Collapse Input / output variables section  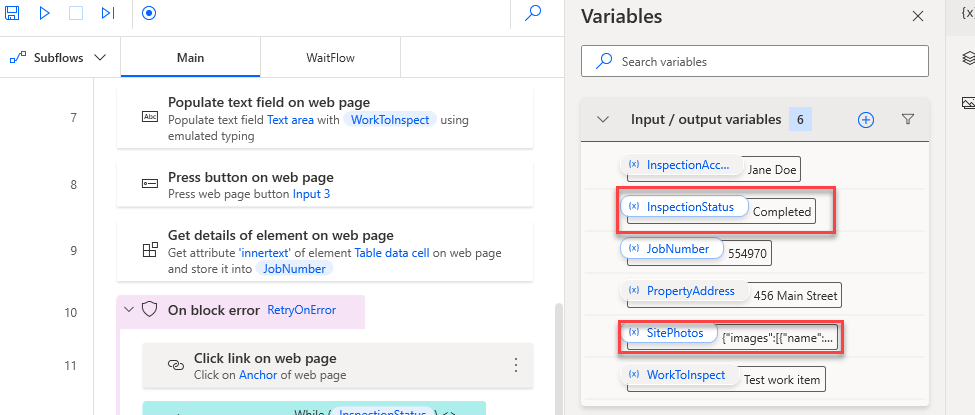603,120
